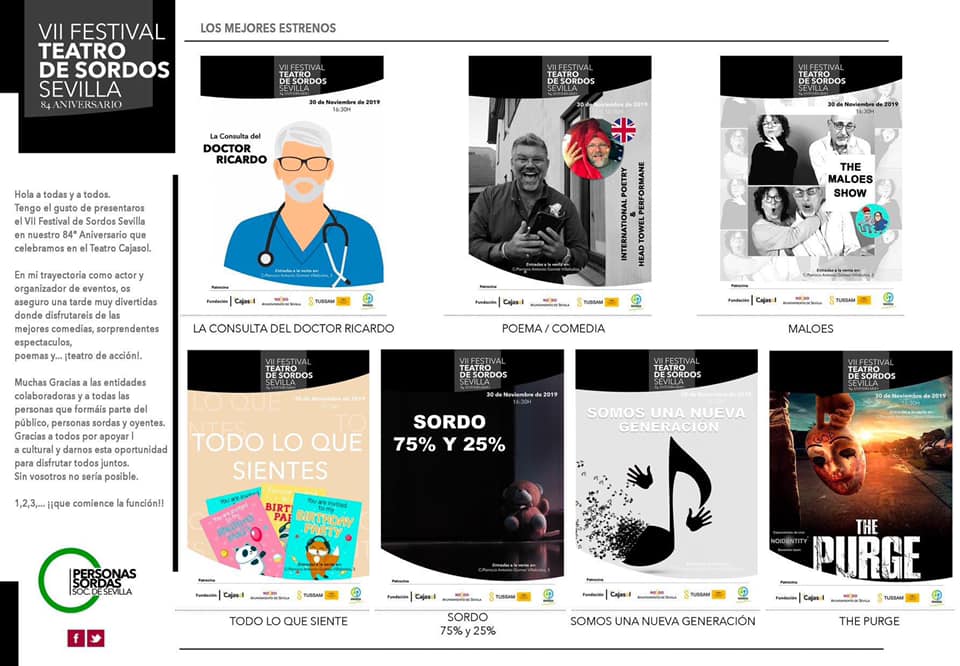Open the Doctor Ricardo poster
The height and width of the screenshot is (666, 960).
pos(292,182)
